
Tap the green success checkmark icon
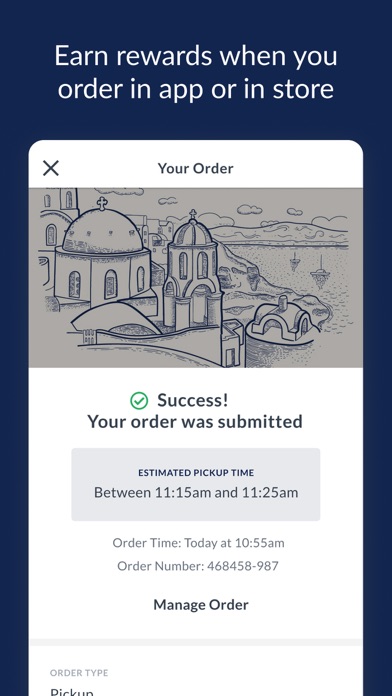[139, 401]
